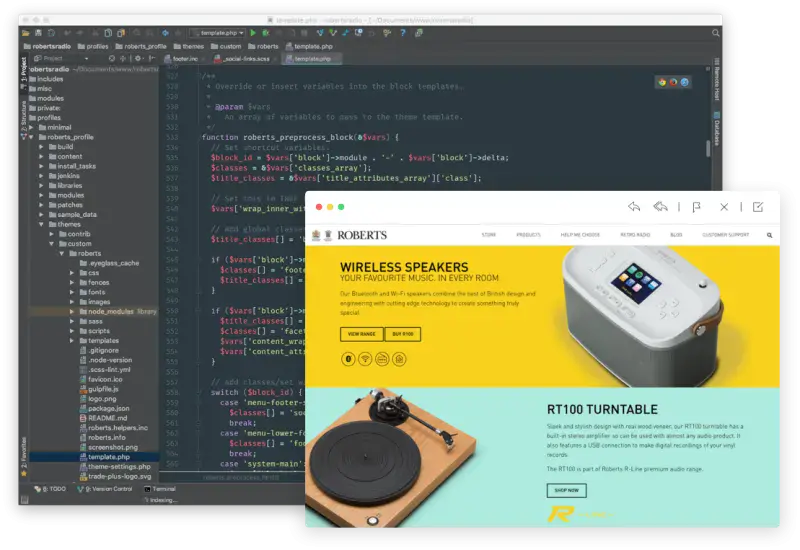Toggle the Remote Host side panel
This screenshot has height=550, width=800.
point(716,80)
